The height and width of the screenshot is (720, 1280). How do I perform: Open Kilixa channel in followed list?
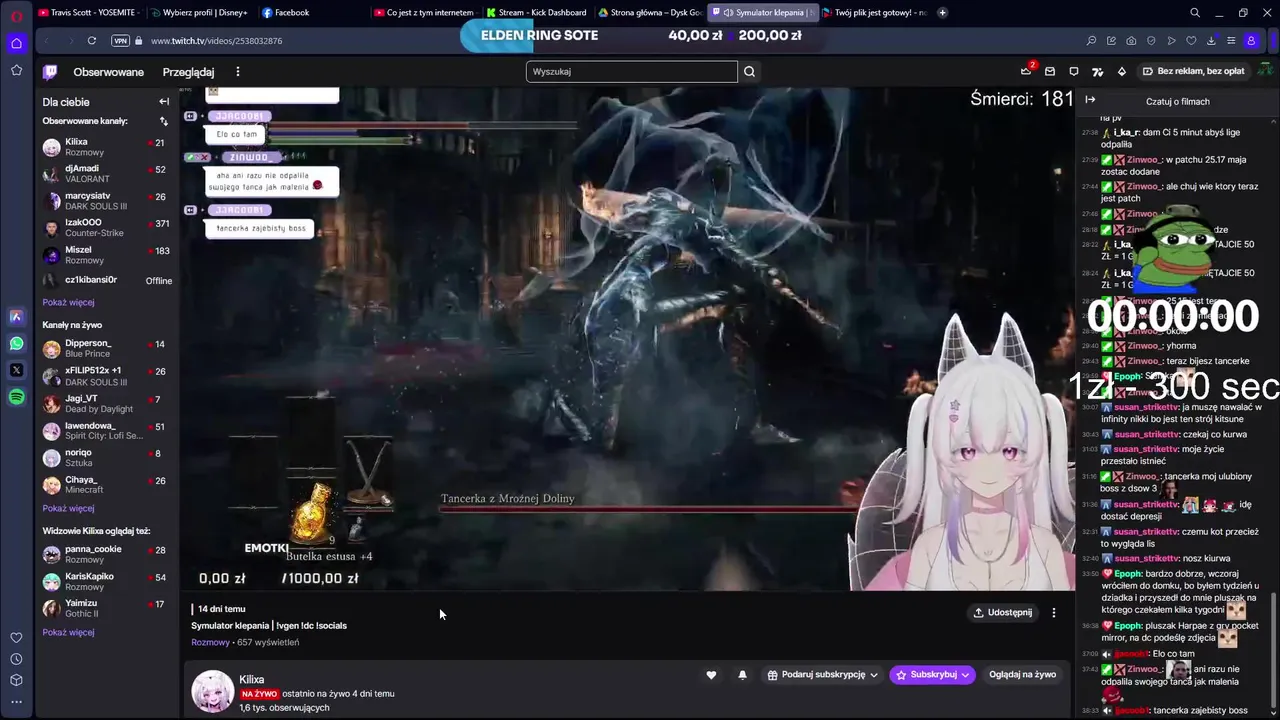tap(107, 147)
